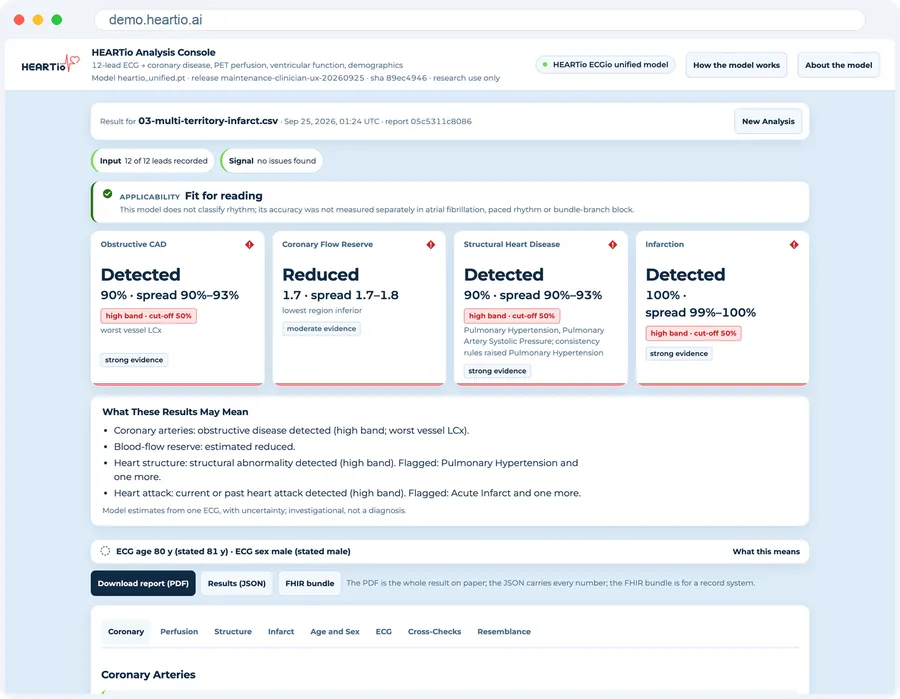Click the 1.7 · spread 1.7–1.8 value

point(340,295)
